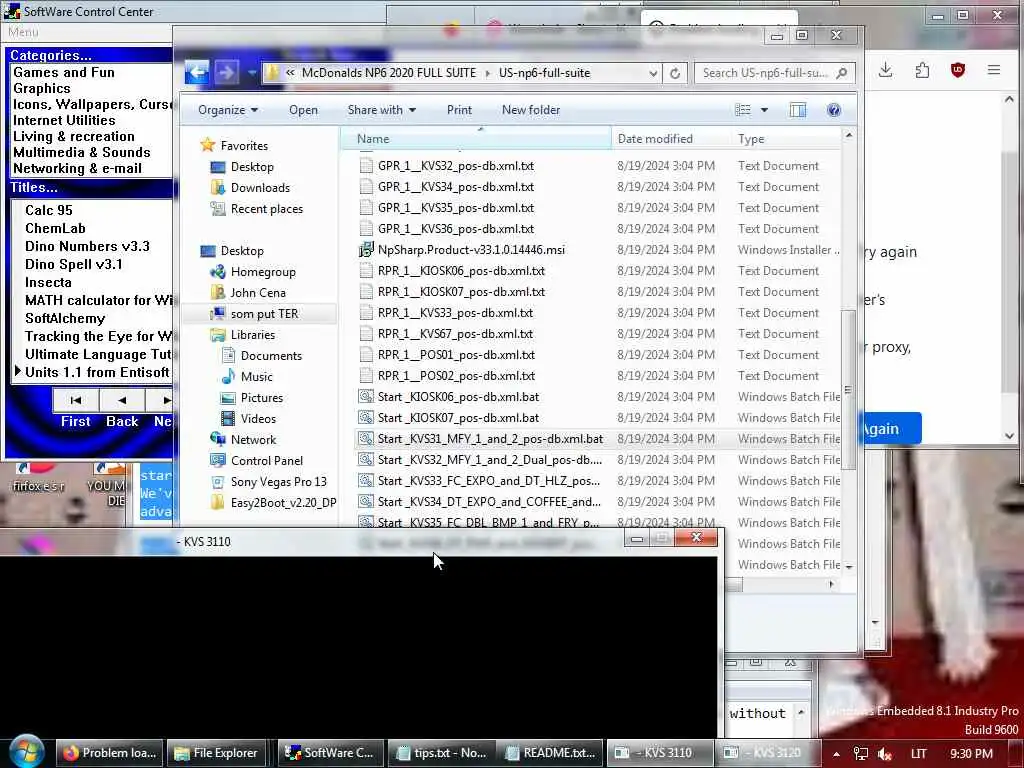Select Favorites in navigation pane

coord(244,146)
